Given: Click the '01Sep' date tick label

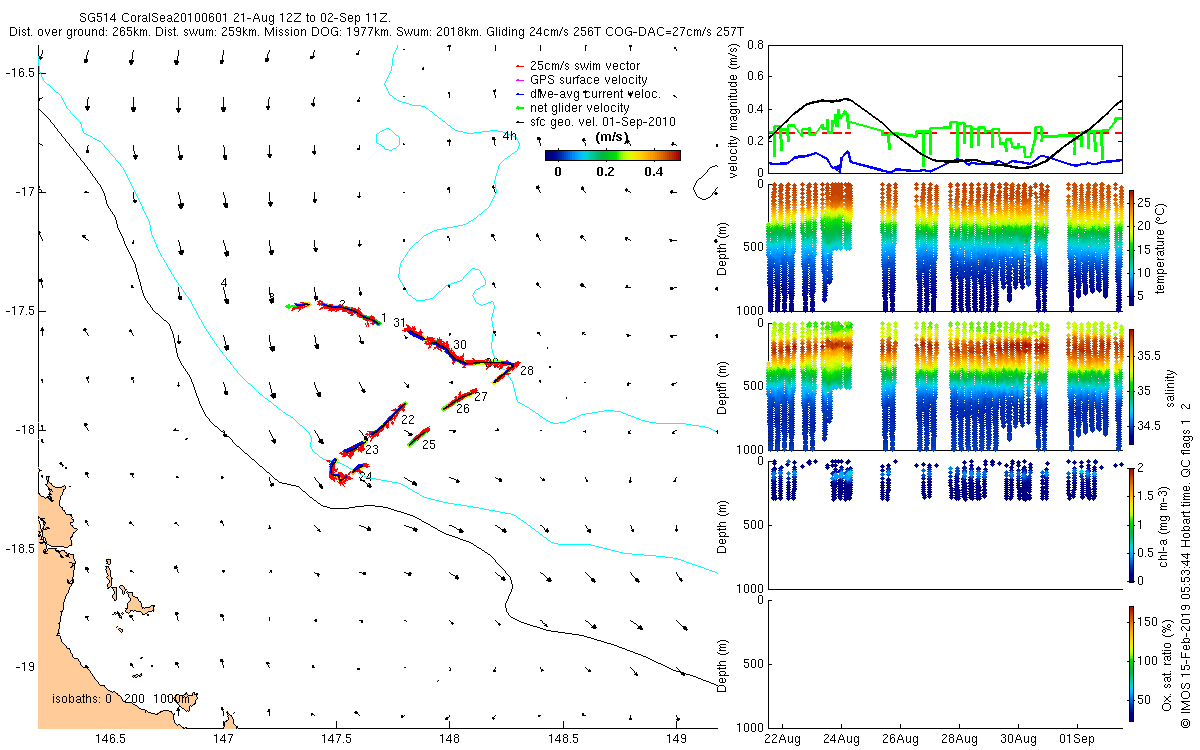Looking at the screenshot, I should (x=1077, y=739).
